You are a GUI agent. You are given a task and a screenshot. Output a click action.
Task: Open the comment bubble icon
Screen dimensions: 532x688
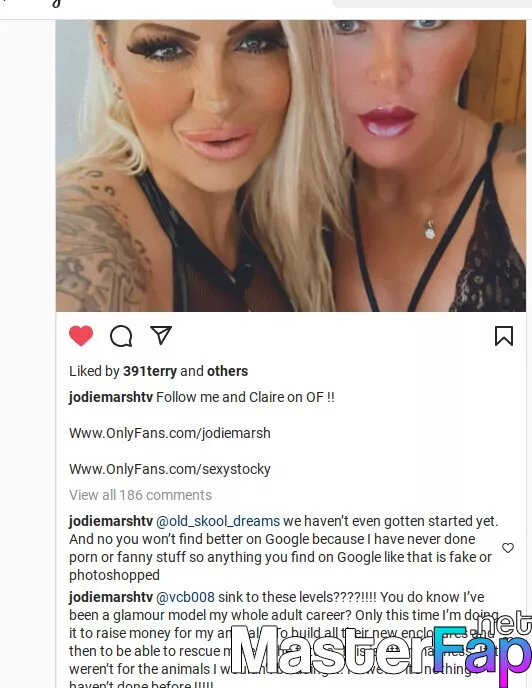coord(121,337)
